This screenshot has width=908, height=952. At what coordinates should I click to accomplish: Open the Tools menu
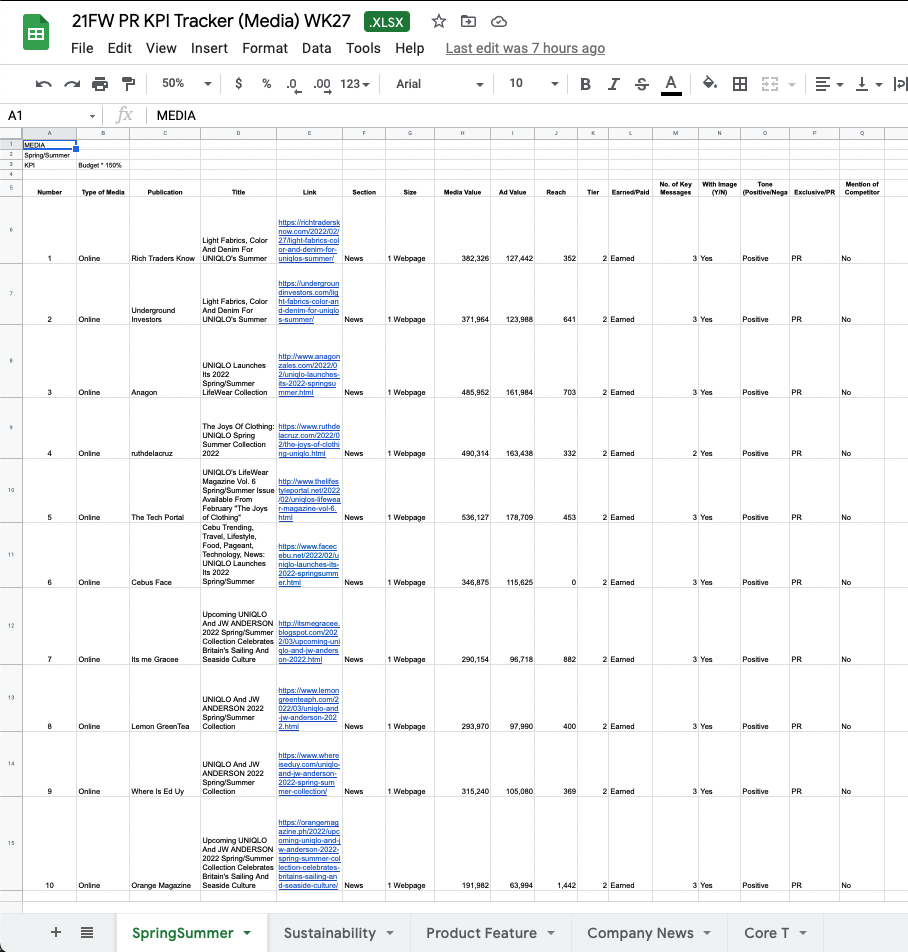pyautogui.click(x=363, y=49)
